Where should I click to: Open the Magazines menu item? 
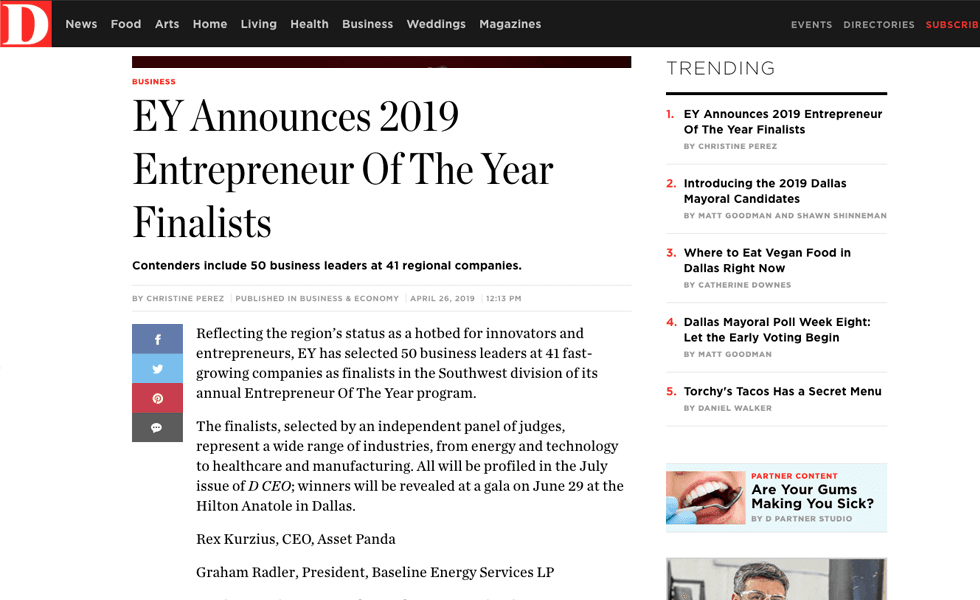point(510,24)
